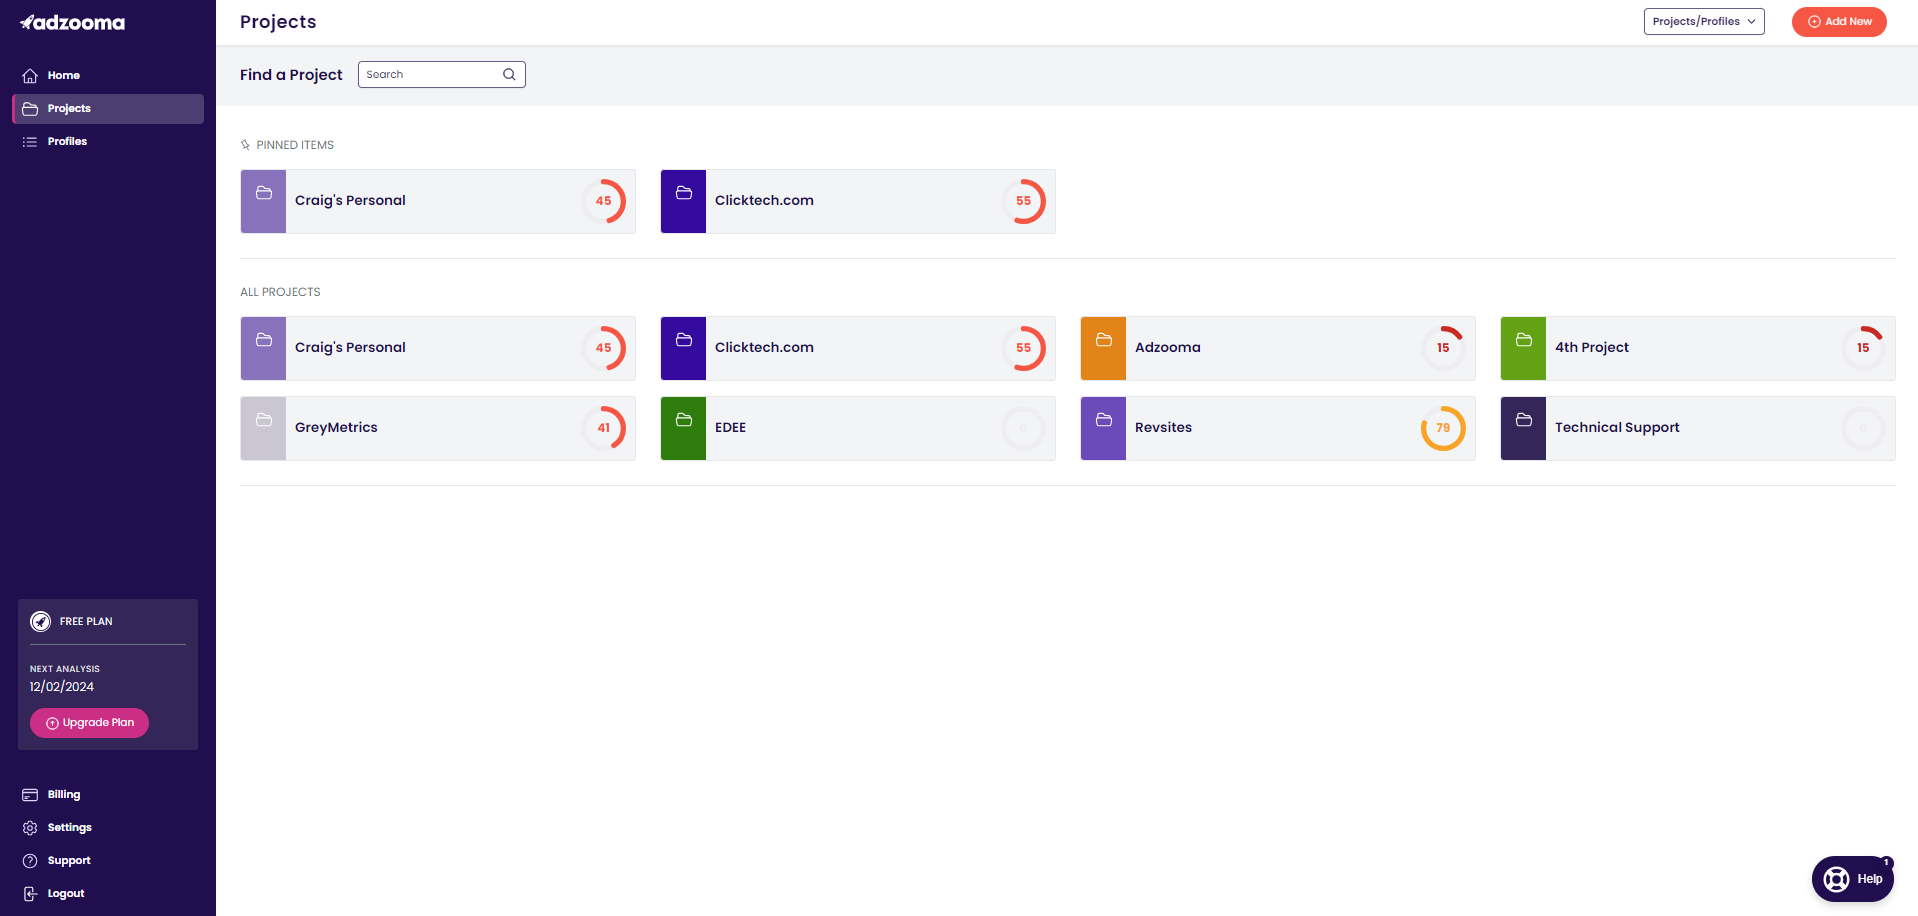The height and width of the screenshot is (916, 1918).
Task: Click the Profiles list icon in sidebar
Action: 30,142
